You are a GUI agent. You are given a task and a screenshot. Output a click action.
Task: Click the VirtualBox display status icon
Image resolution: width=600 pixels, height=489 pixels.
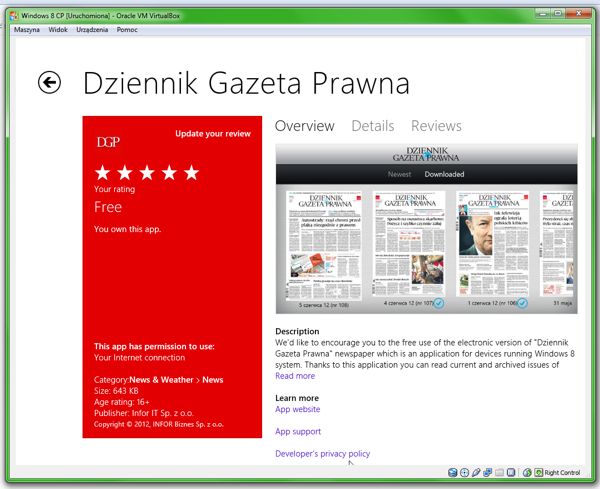click(510, 473)
